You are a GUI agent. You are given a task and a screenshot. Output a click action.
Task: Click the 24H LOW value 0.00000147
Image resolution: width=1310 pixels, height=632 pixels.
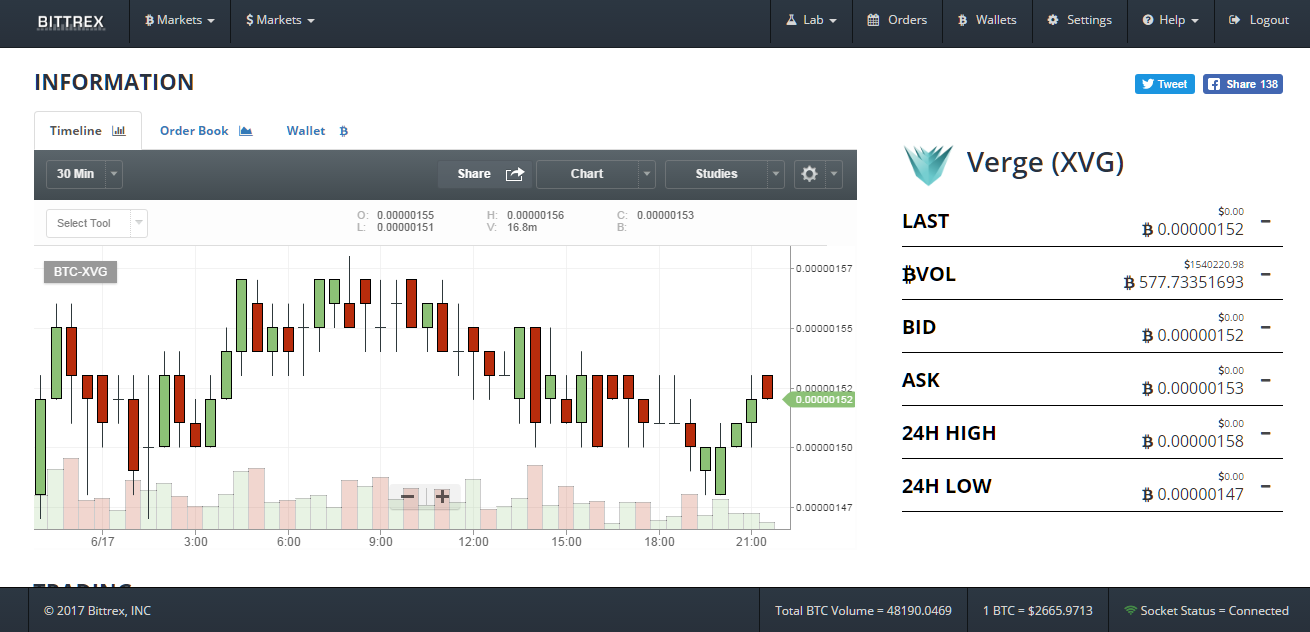point(1193,495)
